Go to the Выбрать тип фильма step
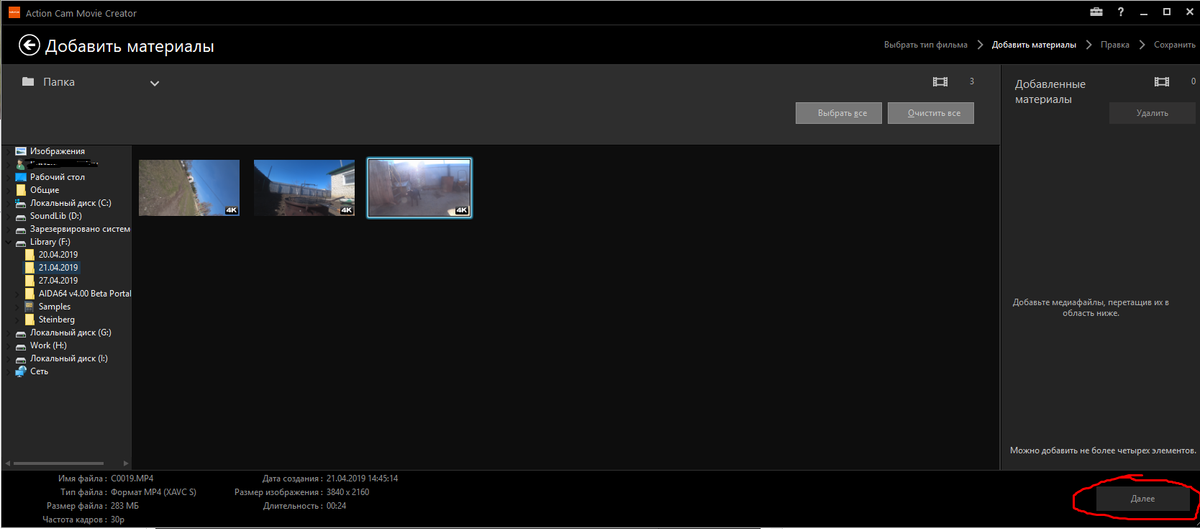 tap(925, 45)
